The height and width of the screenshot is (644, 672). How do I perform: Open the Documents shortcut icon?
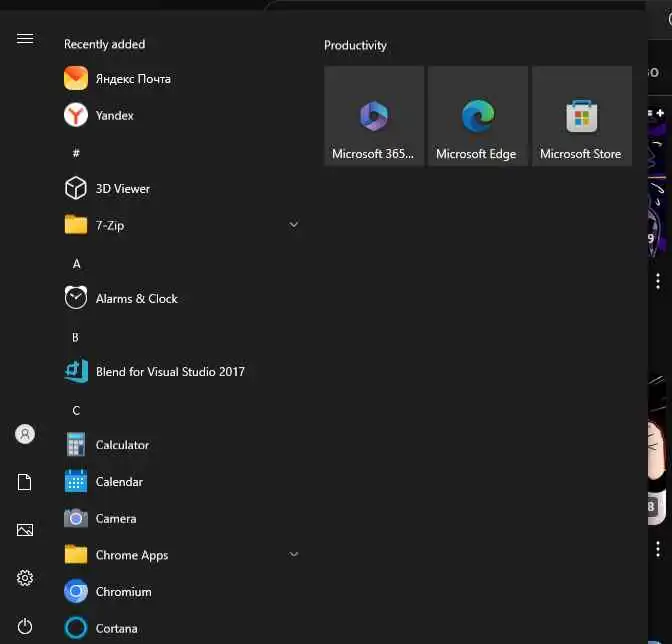(25, 482)
